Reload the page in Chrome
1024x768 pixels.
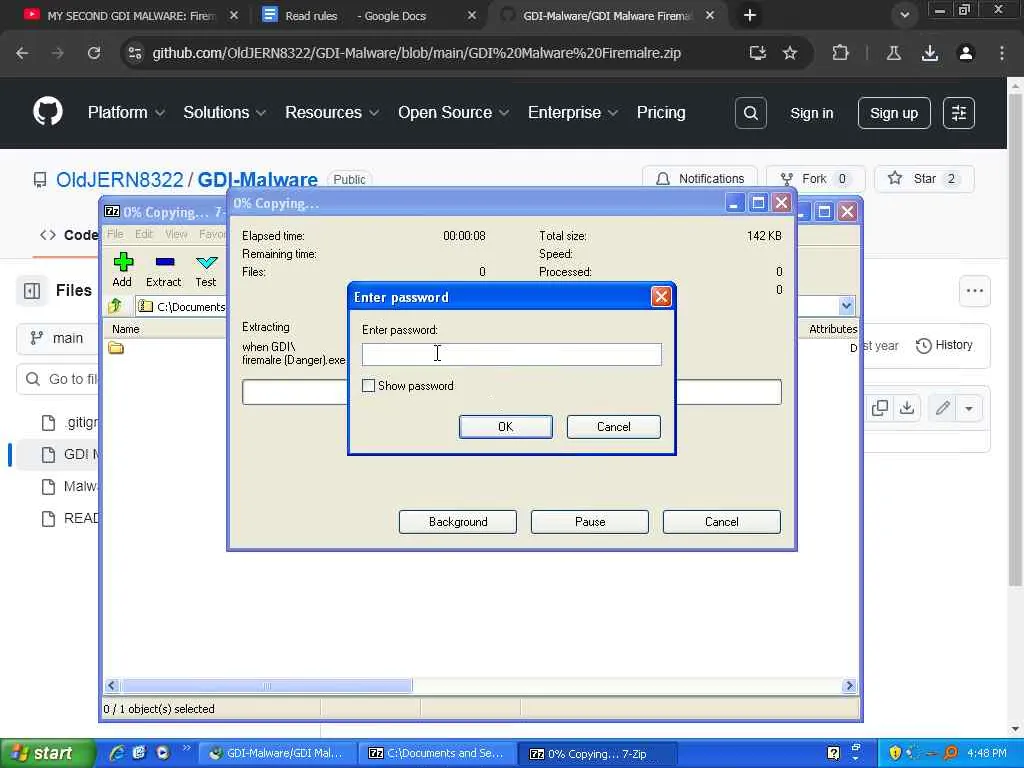(x=94, y=53)
